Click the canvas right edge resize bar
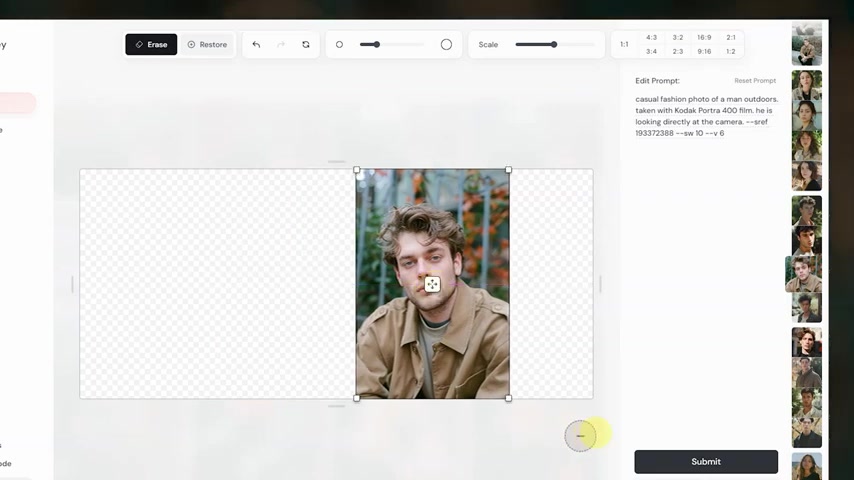Screen dimensions: 854x480 coord(601,284)
